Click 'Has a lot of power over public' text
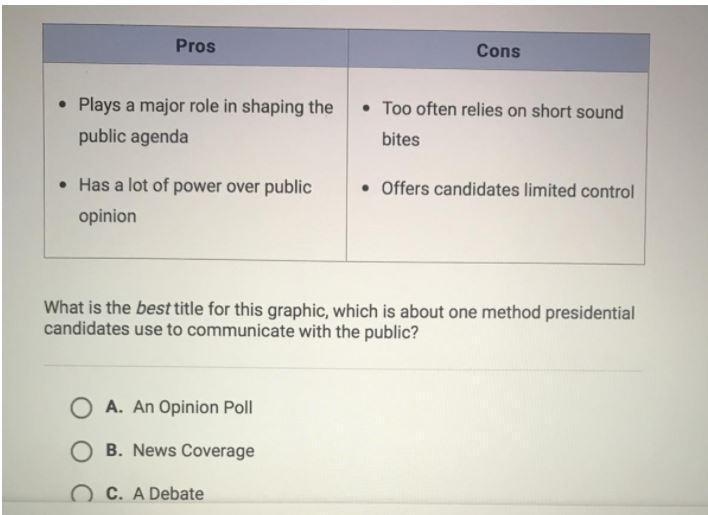 point(195,186)
